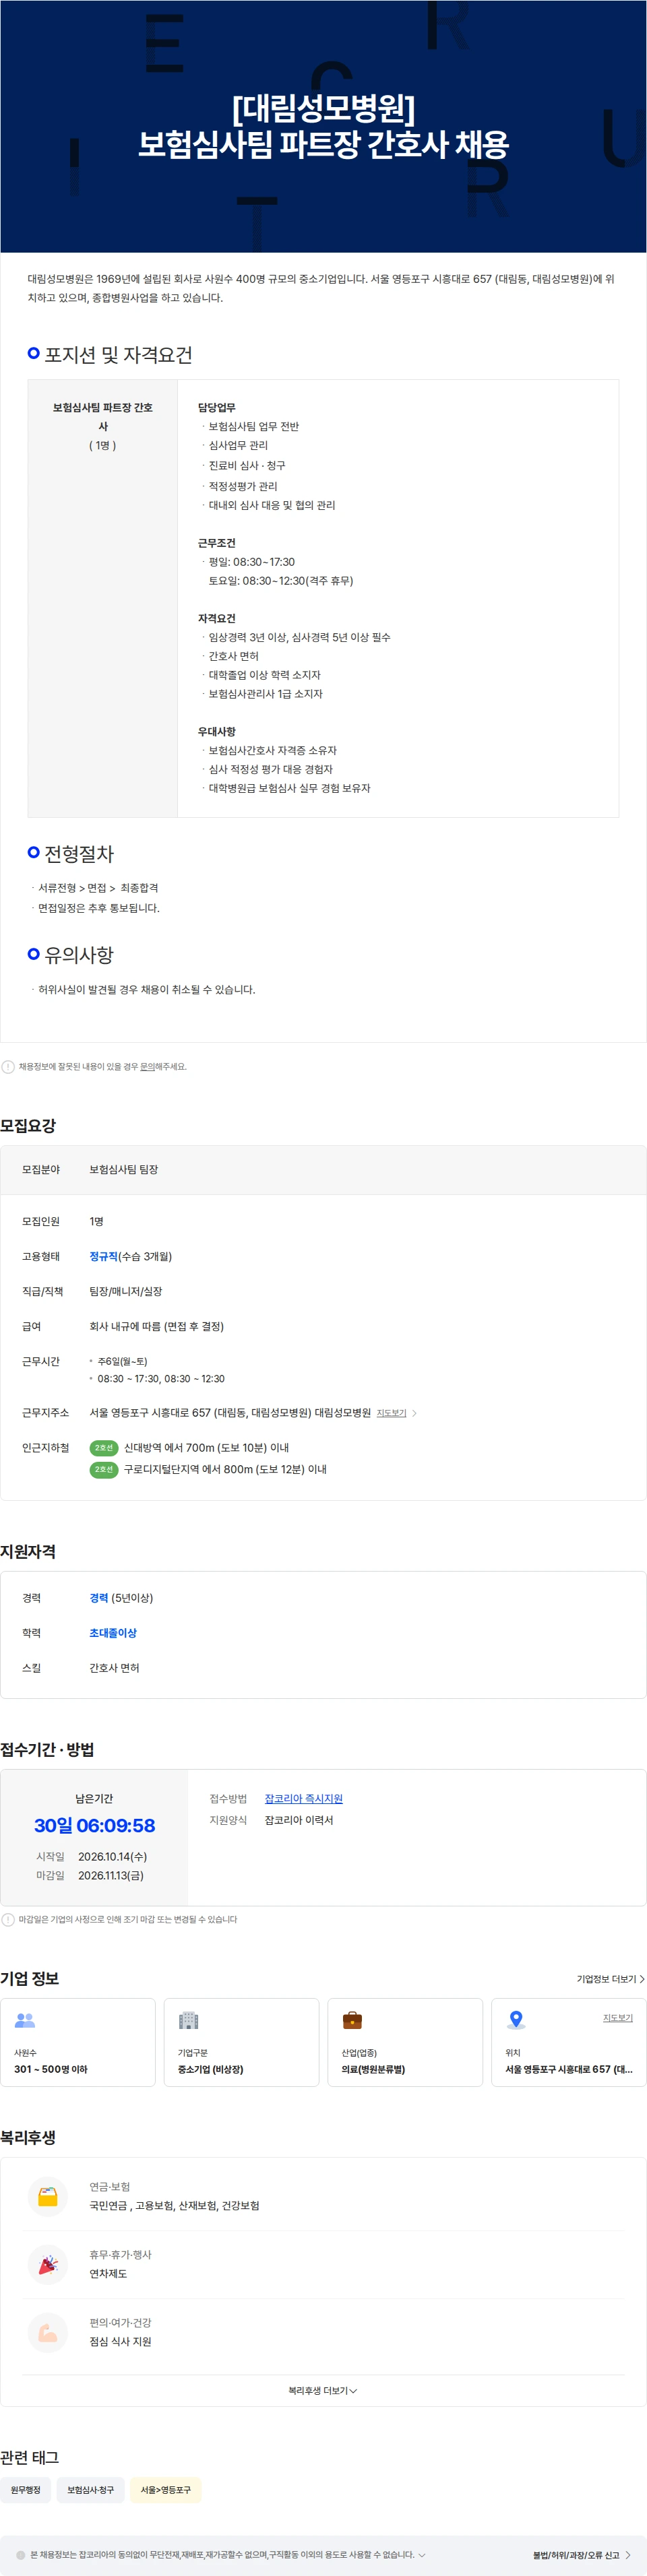Click chevron next to 기업정보 더보기
The height and width of the screenshot is (2576, 647).
click(642, 1979)
